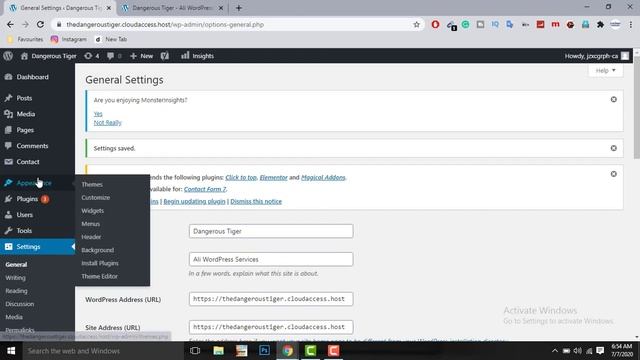Open the Chrome extensions puzzle icon
The width and height of the screenshot is (640, 360).
[600, 24]
